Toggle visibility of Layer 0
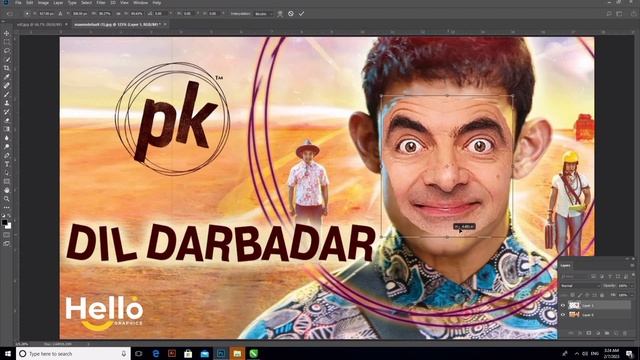 click(x=563, y=315)
